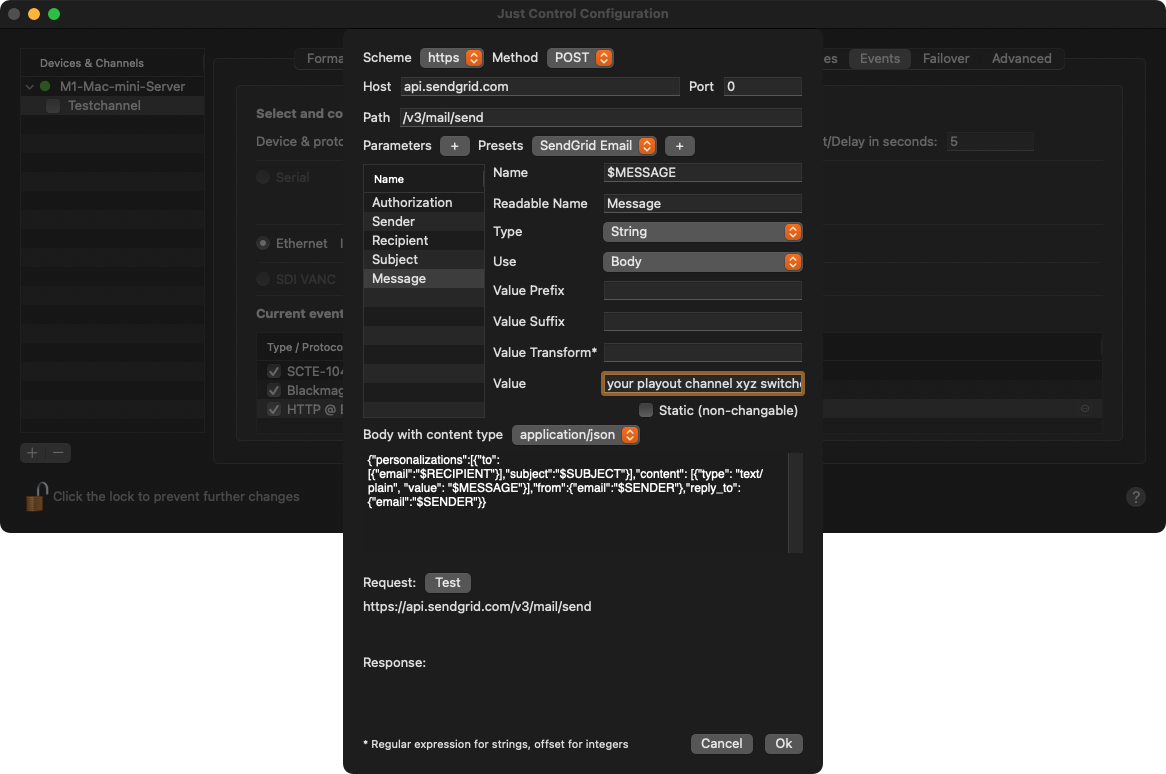This screenshot has height=774, width=1166.
Task: Click green status dot of M1-Mac-mini-Server
Action: (x=45, y=86)
